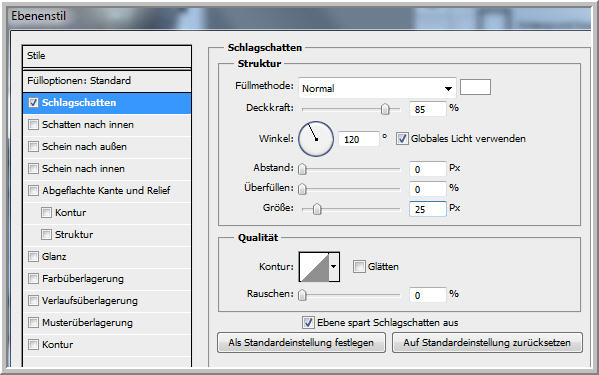Enable the Struktur sub-option checkbox
The image size is (599, 375).
pos(46,234)
